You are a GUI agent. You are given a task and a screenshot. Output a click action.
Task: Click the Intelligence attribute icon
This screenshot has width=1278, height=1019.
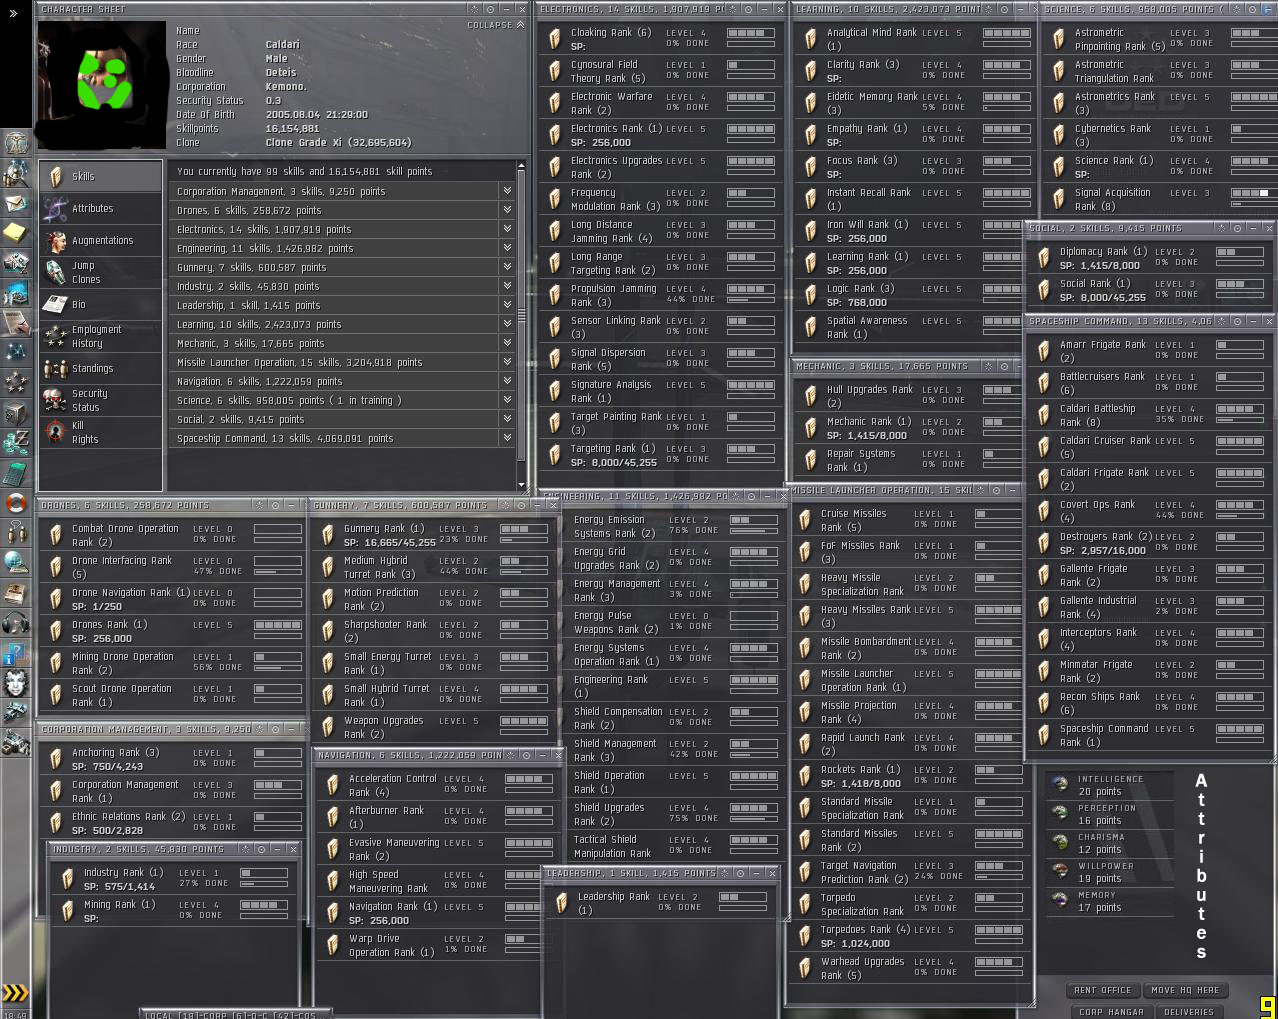pos(1059,785)
